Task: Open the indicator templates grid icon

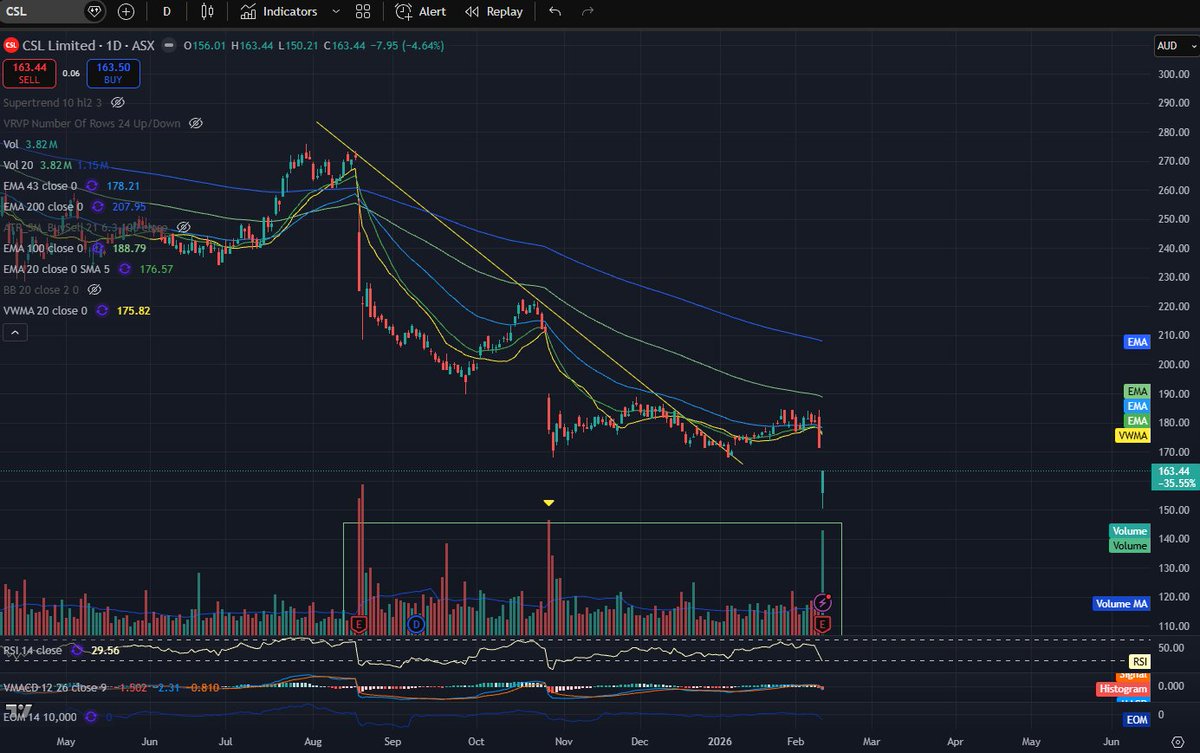Action: [x=363, y=12]
